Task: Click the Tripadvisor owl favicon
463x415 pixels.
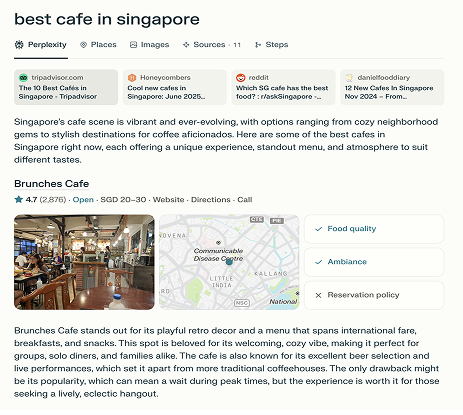Action: tap(23, 78)
